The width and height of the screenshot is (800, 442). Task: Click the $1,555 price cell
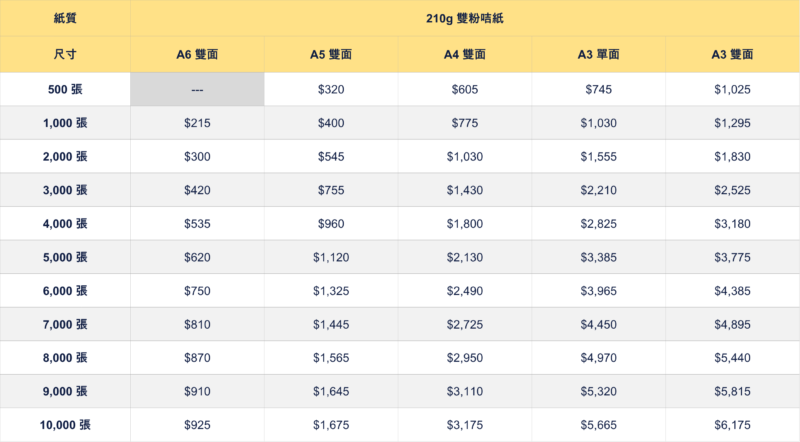coord(598,157)
